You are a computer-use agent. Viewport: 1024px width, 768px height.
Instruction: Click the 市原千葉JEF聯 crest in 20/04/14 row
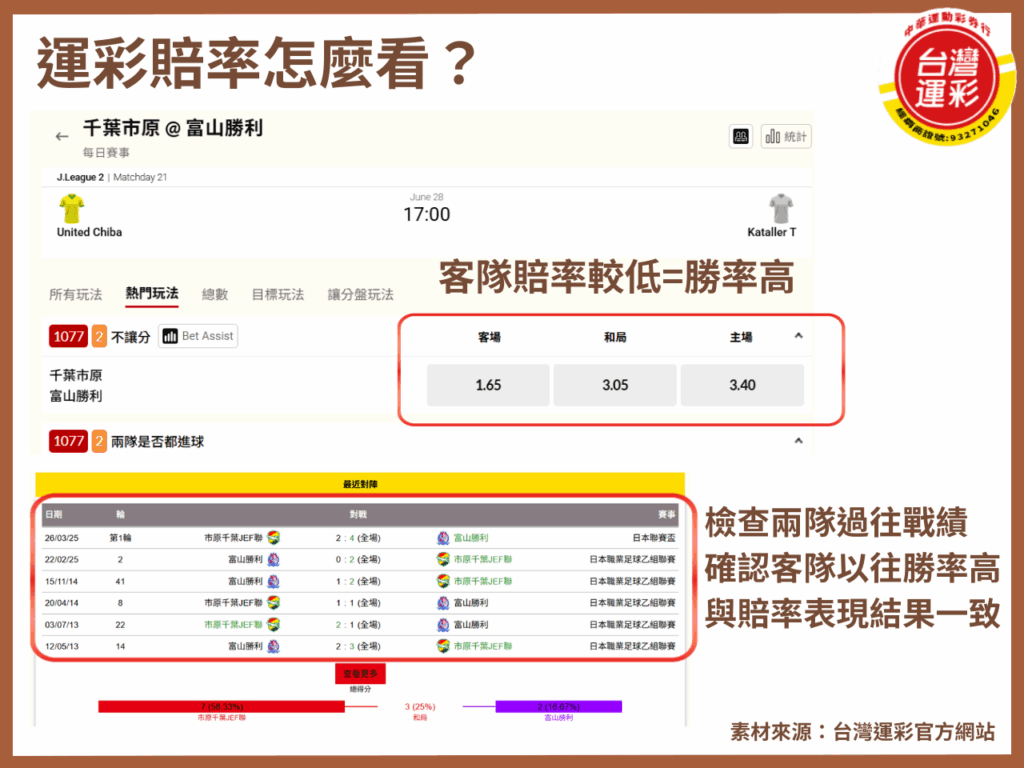(x=274, y=603)
